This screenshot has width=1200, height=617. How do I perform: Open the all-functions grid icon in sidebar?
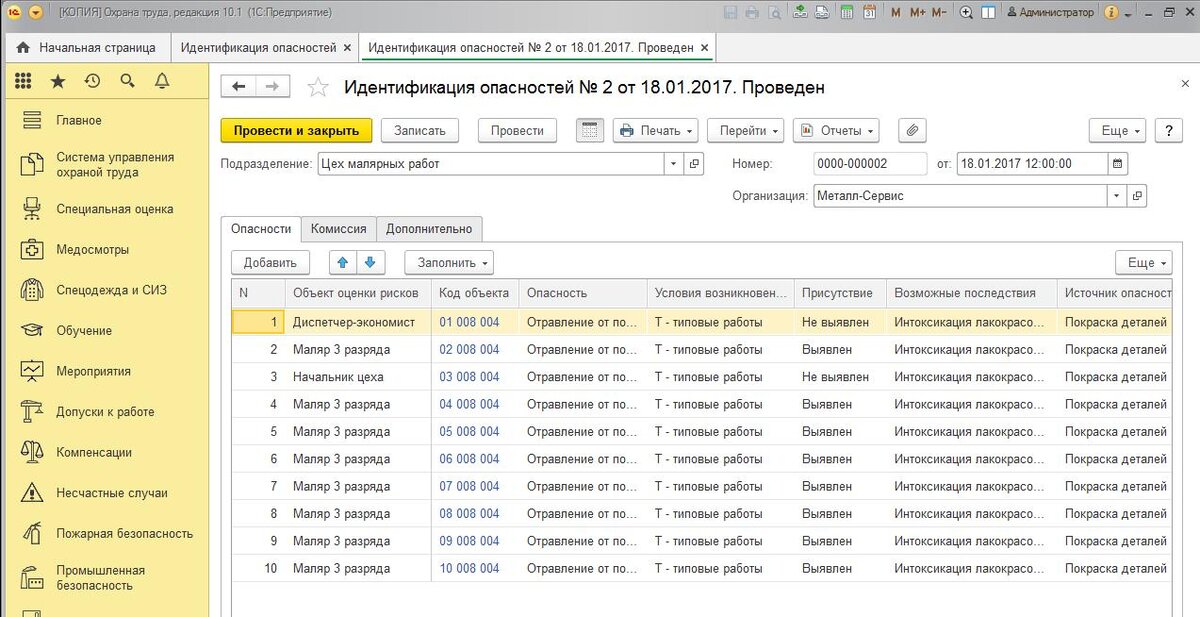coord(25,80)
